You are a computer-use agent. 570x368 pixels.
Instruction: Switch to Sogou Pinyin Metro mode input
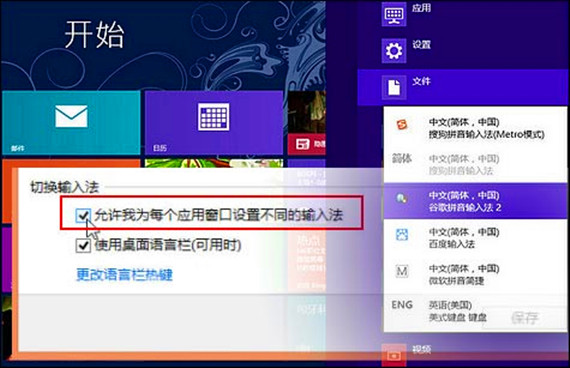(x=475, y=128)
